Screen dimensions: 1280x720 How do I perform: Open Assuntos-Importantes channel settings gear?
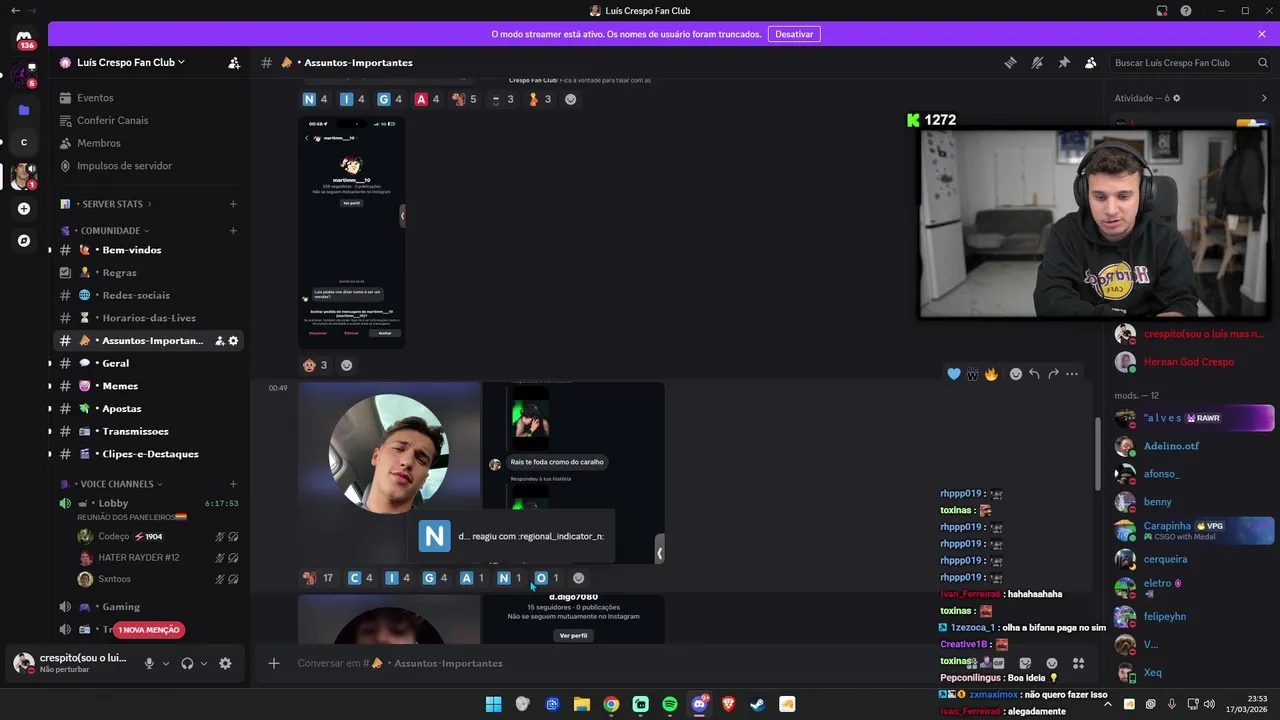click(x=233, y=341)
